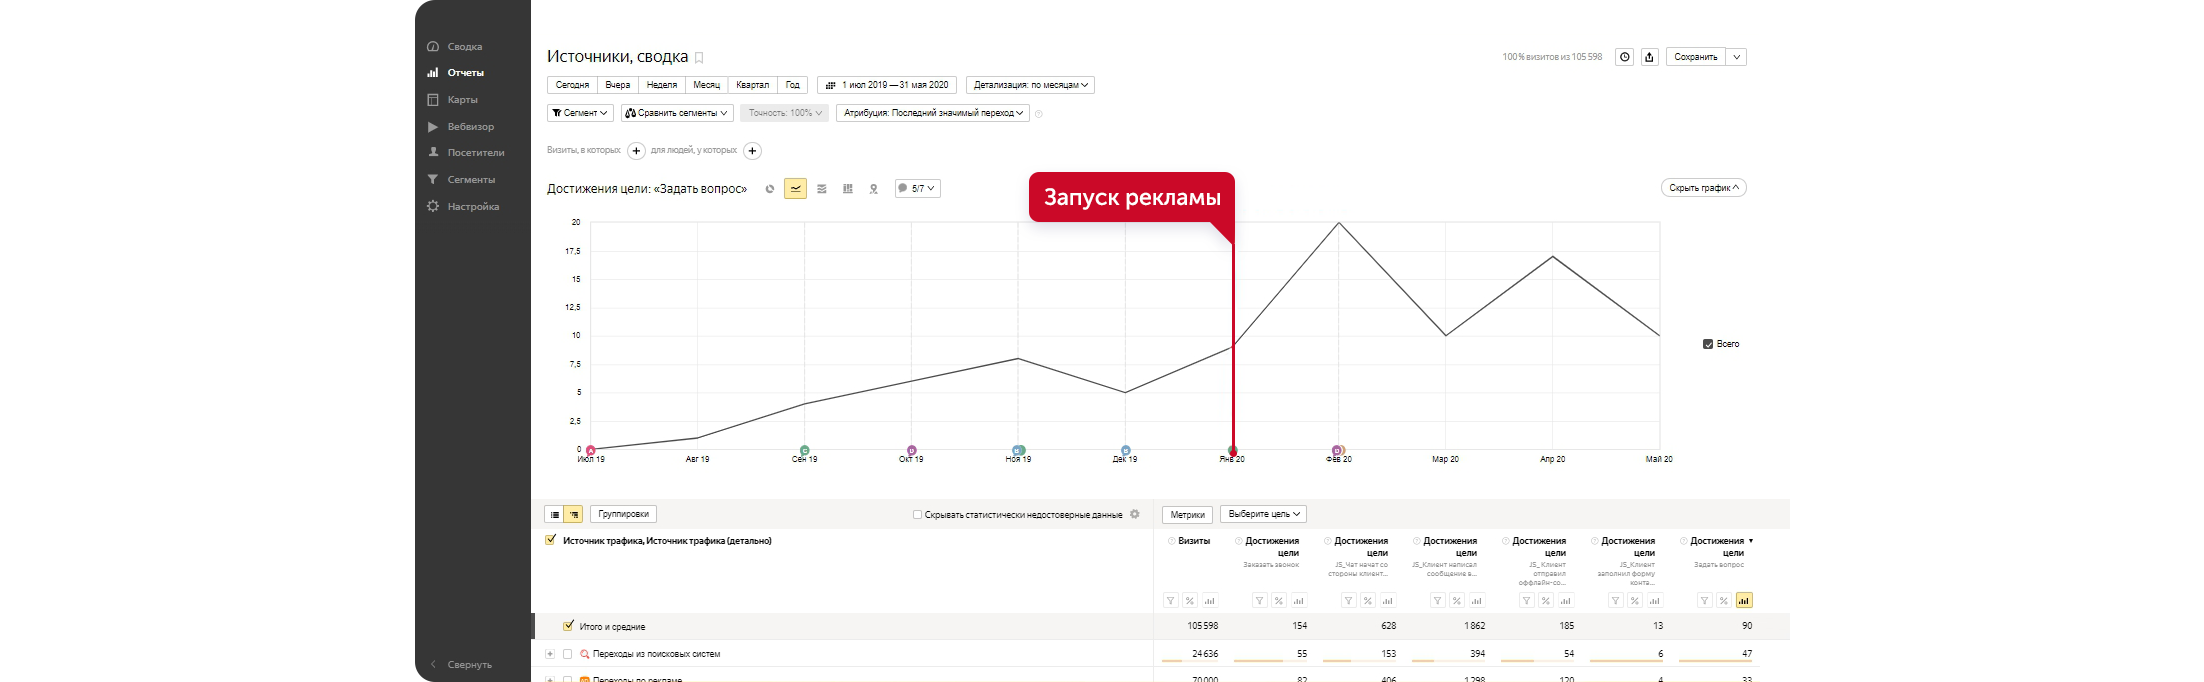Image resolution: width=2204 pixels, height=682 pixels.
Task: Select the Сегодня period
Action: 572,85
